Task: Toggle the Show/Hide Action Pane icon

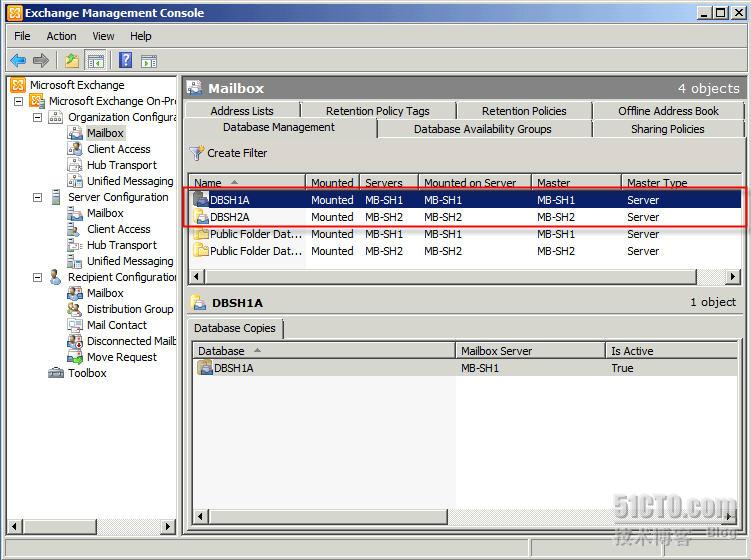Action: [x=149, y=61]
